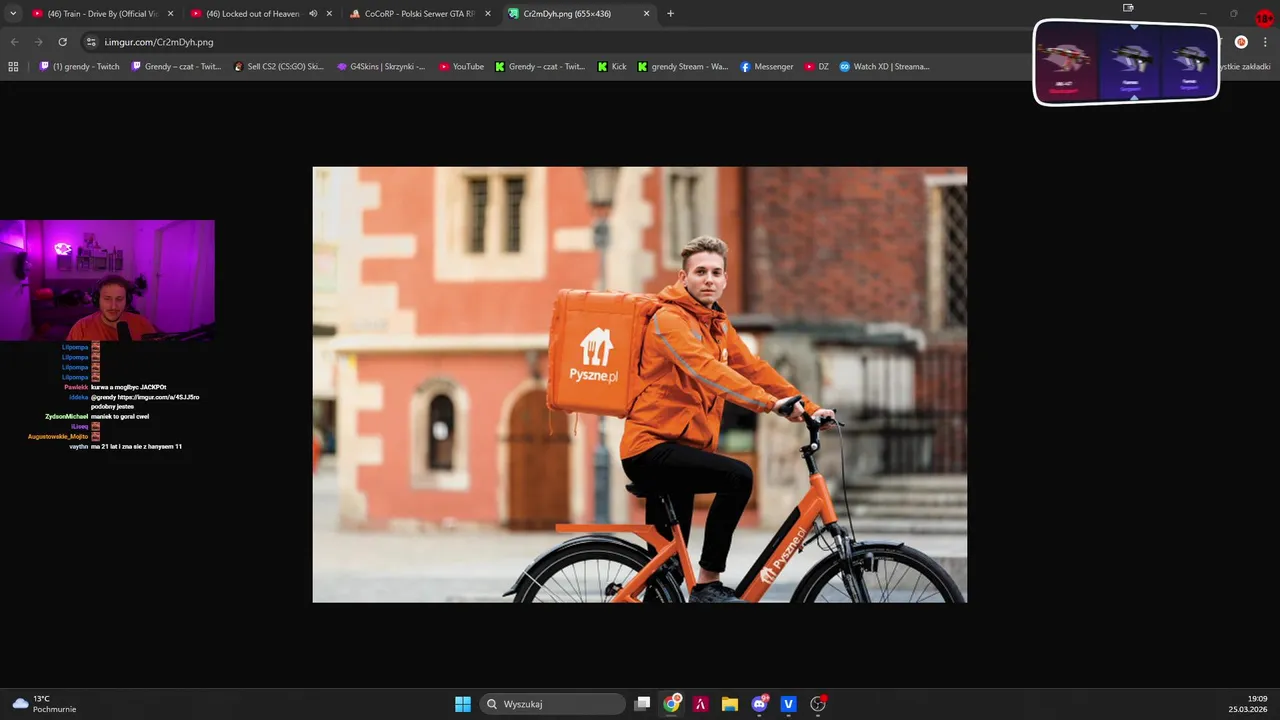This screenshot has height=720, width=1280.
Task: Open a new browser tab
Action: 670,14
